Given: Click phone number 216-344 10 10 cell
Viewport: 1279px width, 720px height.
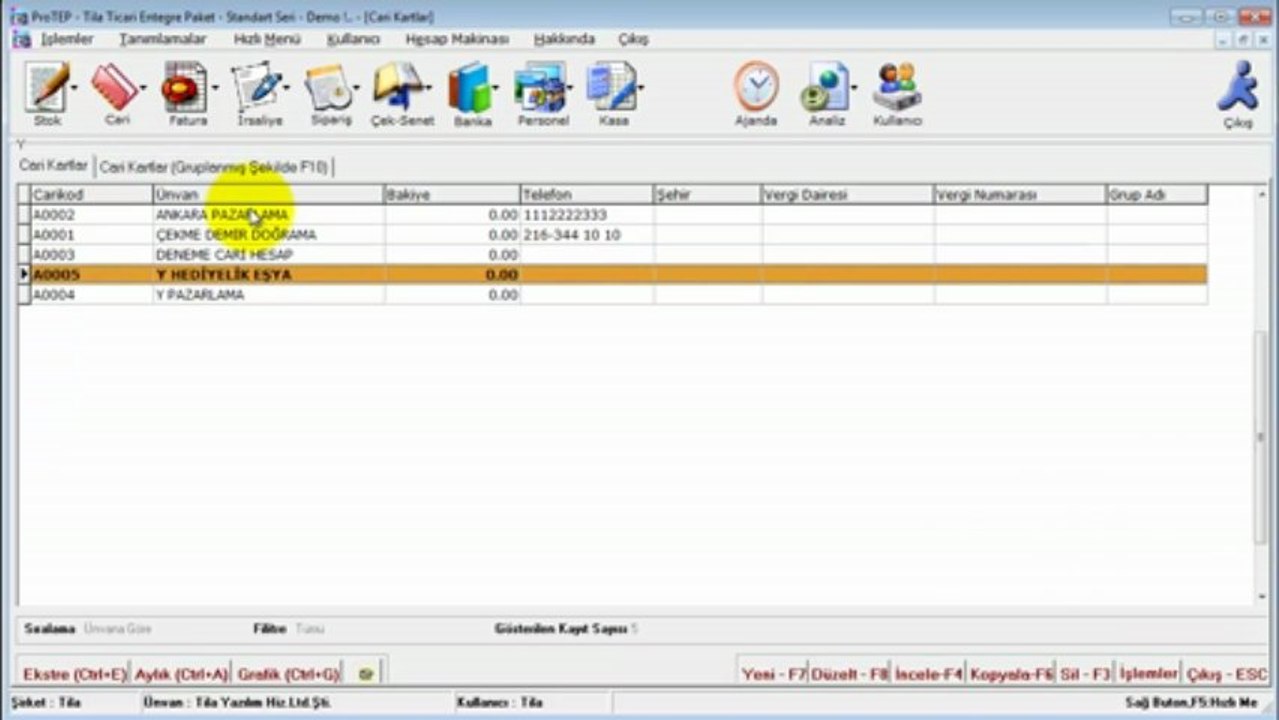Looking at the screenshot, I should tap(587, 235).
